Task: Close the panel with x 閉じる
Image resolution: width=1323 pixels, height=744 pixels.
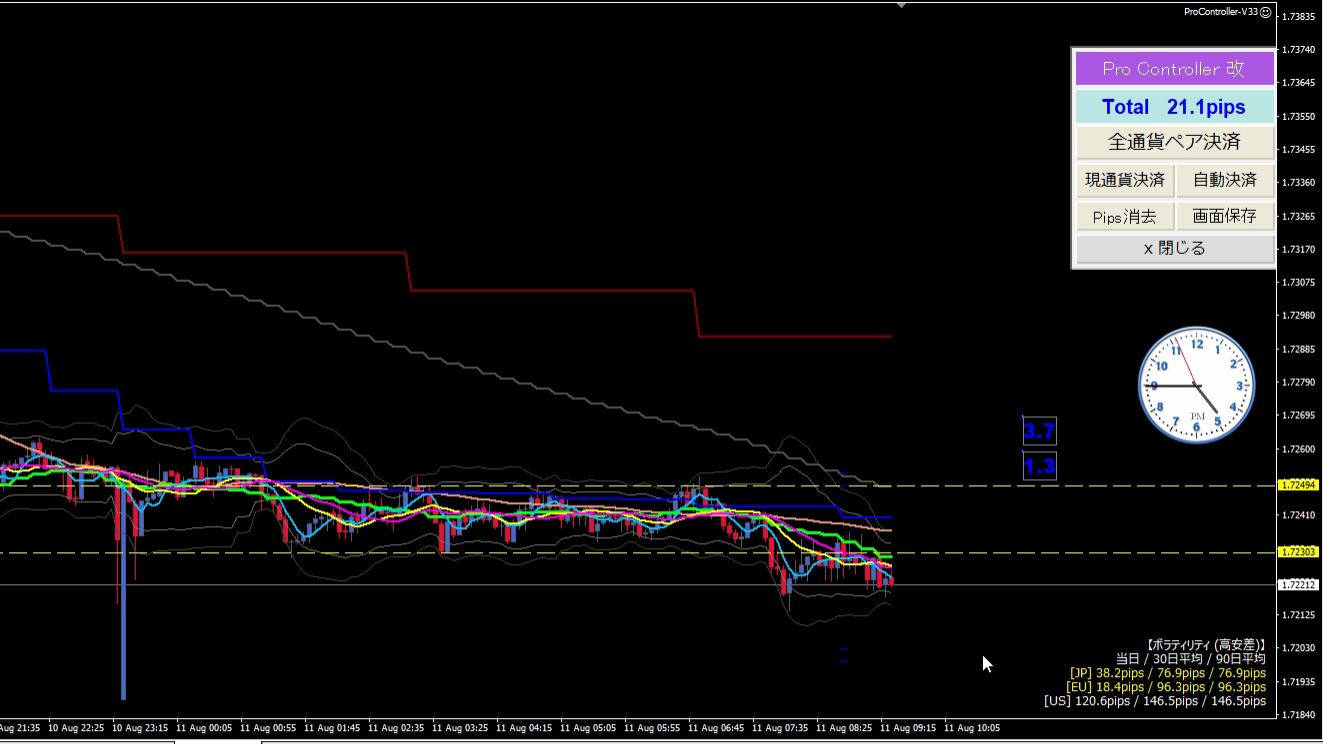Action: click(x=1175, y=248)
